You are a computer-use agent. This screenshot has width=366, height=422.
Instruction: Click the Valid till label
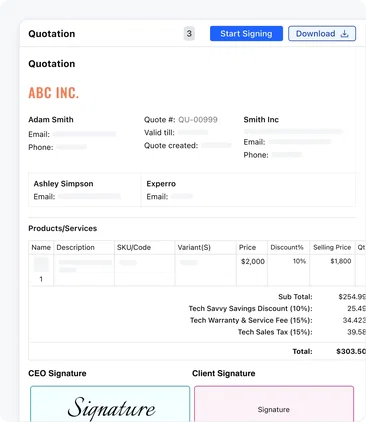[159, 133]
